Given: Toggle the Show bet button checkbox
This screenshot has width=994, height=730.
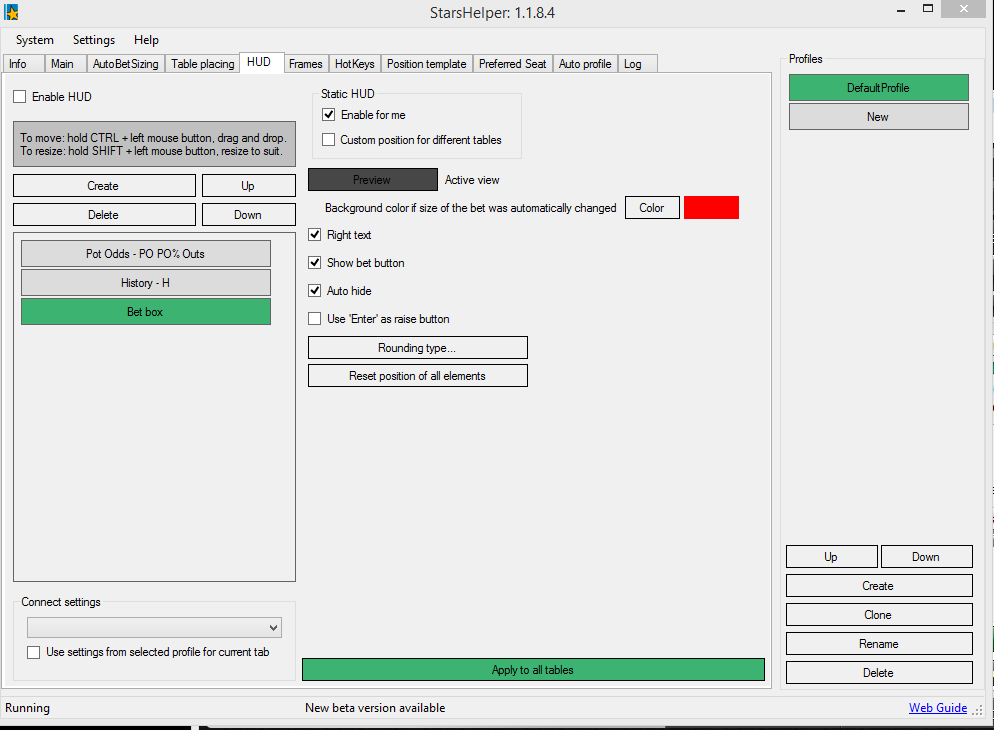Looking at the screenshot, I should coord(314,262).
